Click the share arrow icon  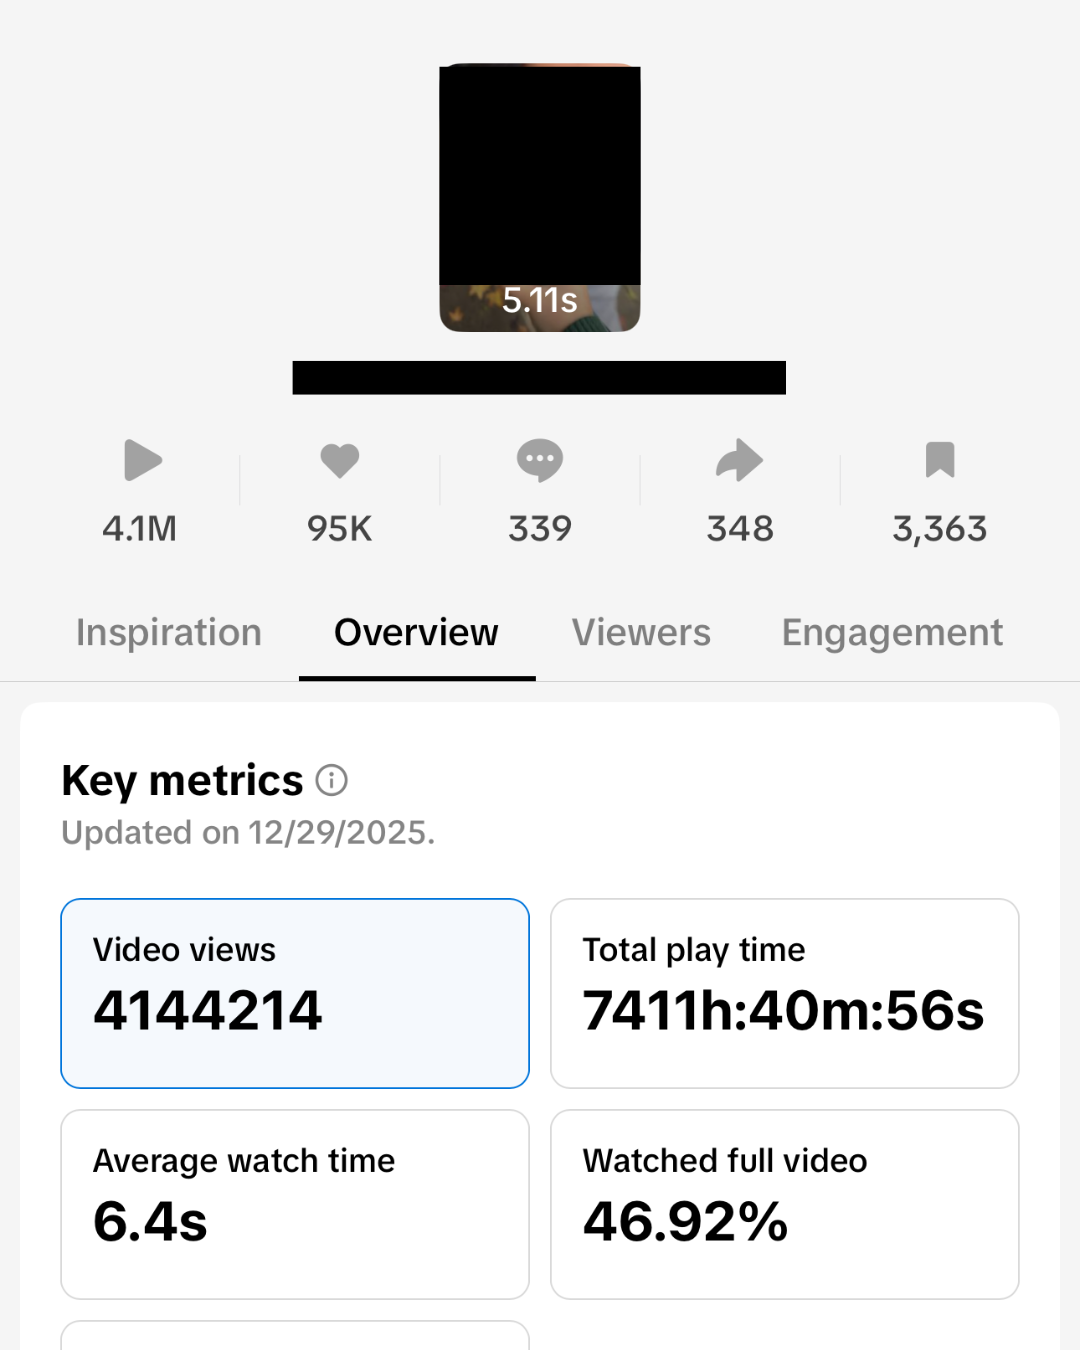click(x=740, y=461)
